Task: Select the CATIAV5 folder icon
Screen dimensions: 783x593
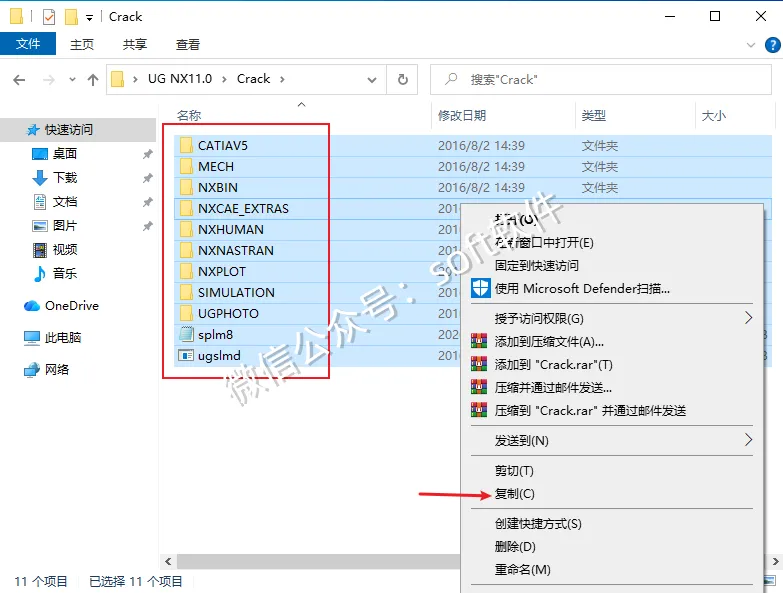Action: point(186,145)
